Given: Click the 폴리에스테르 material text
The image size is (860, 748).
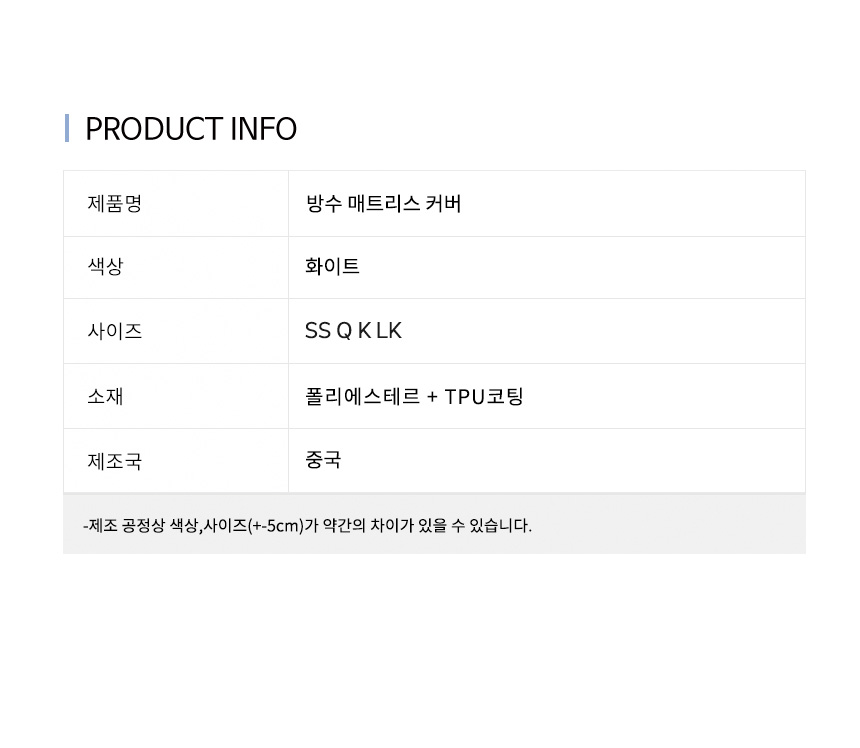Looking at the screenshot, I should [362, 396].
